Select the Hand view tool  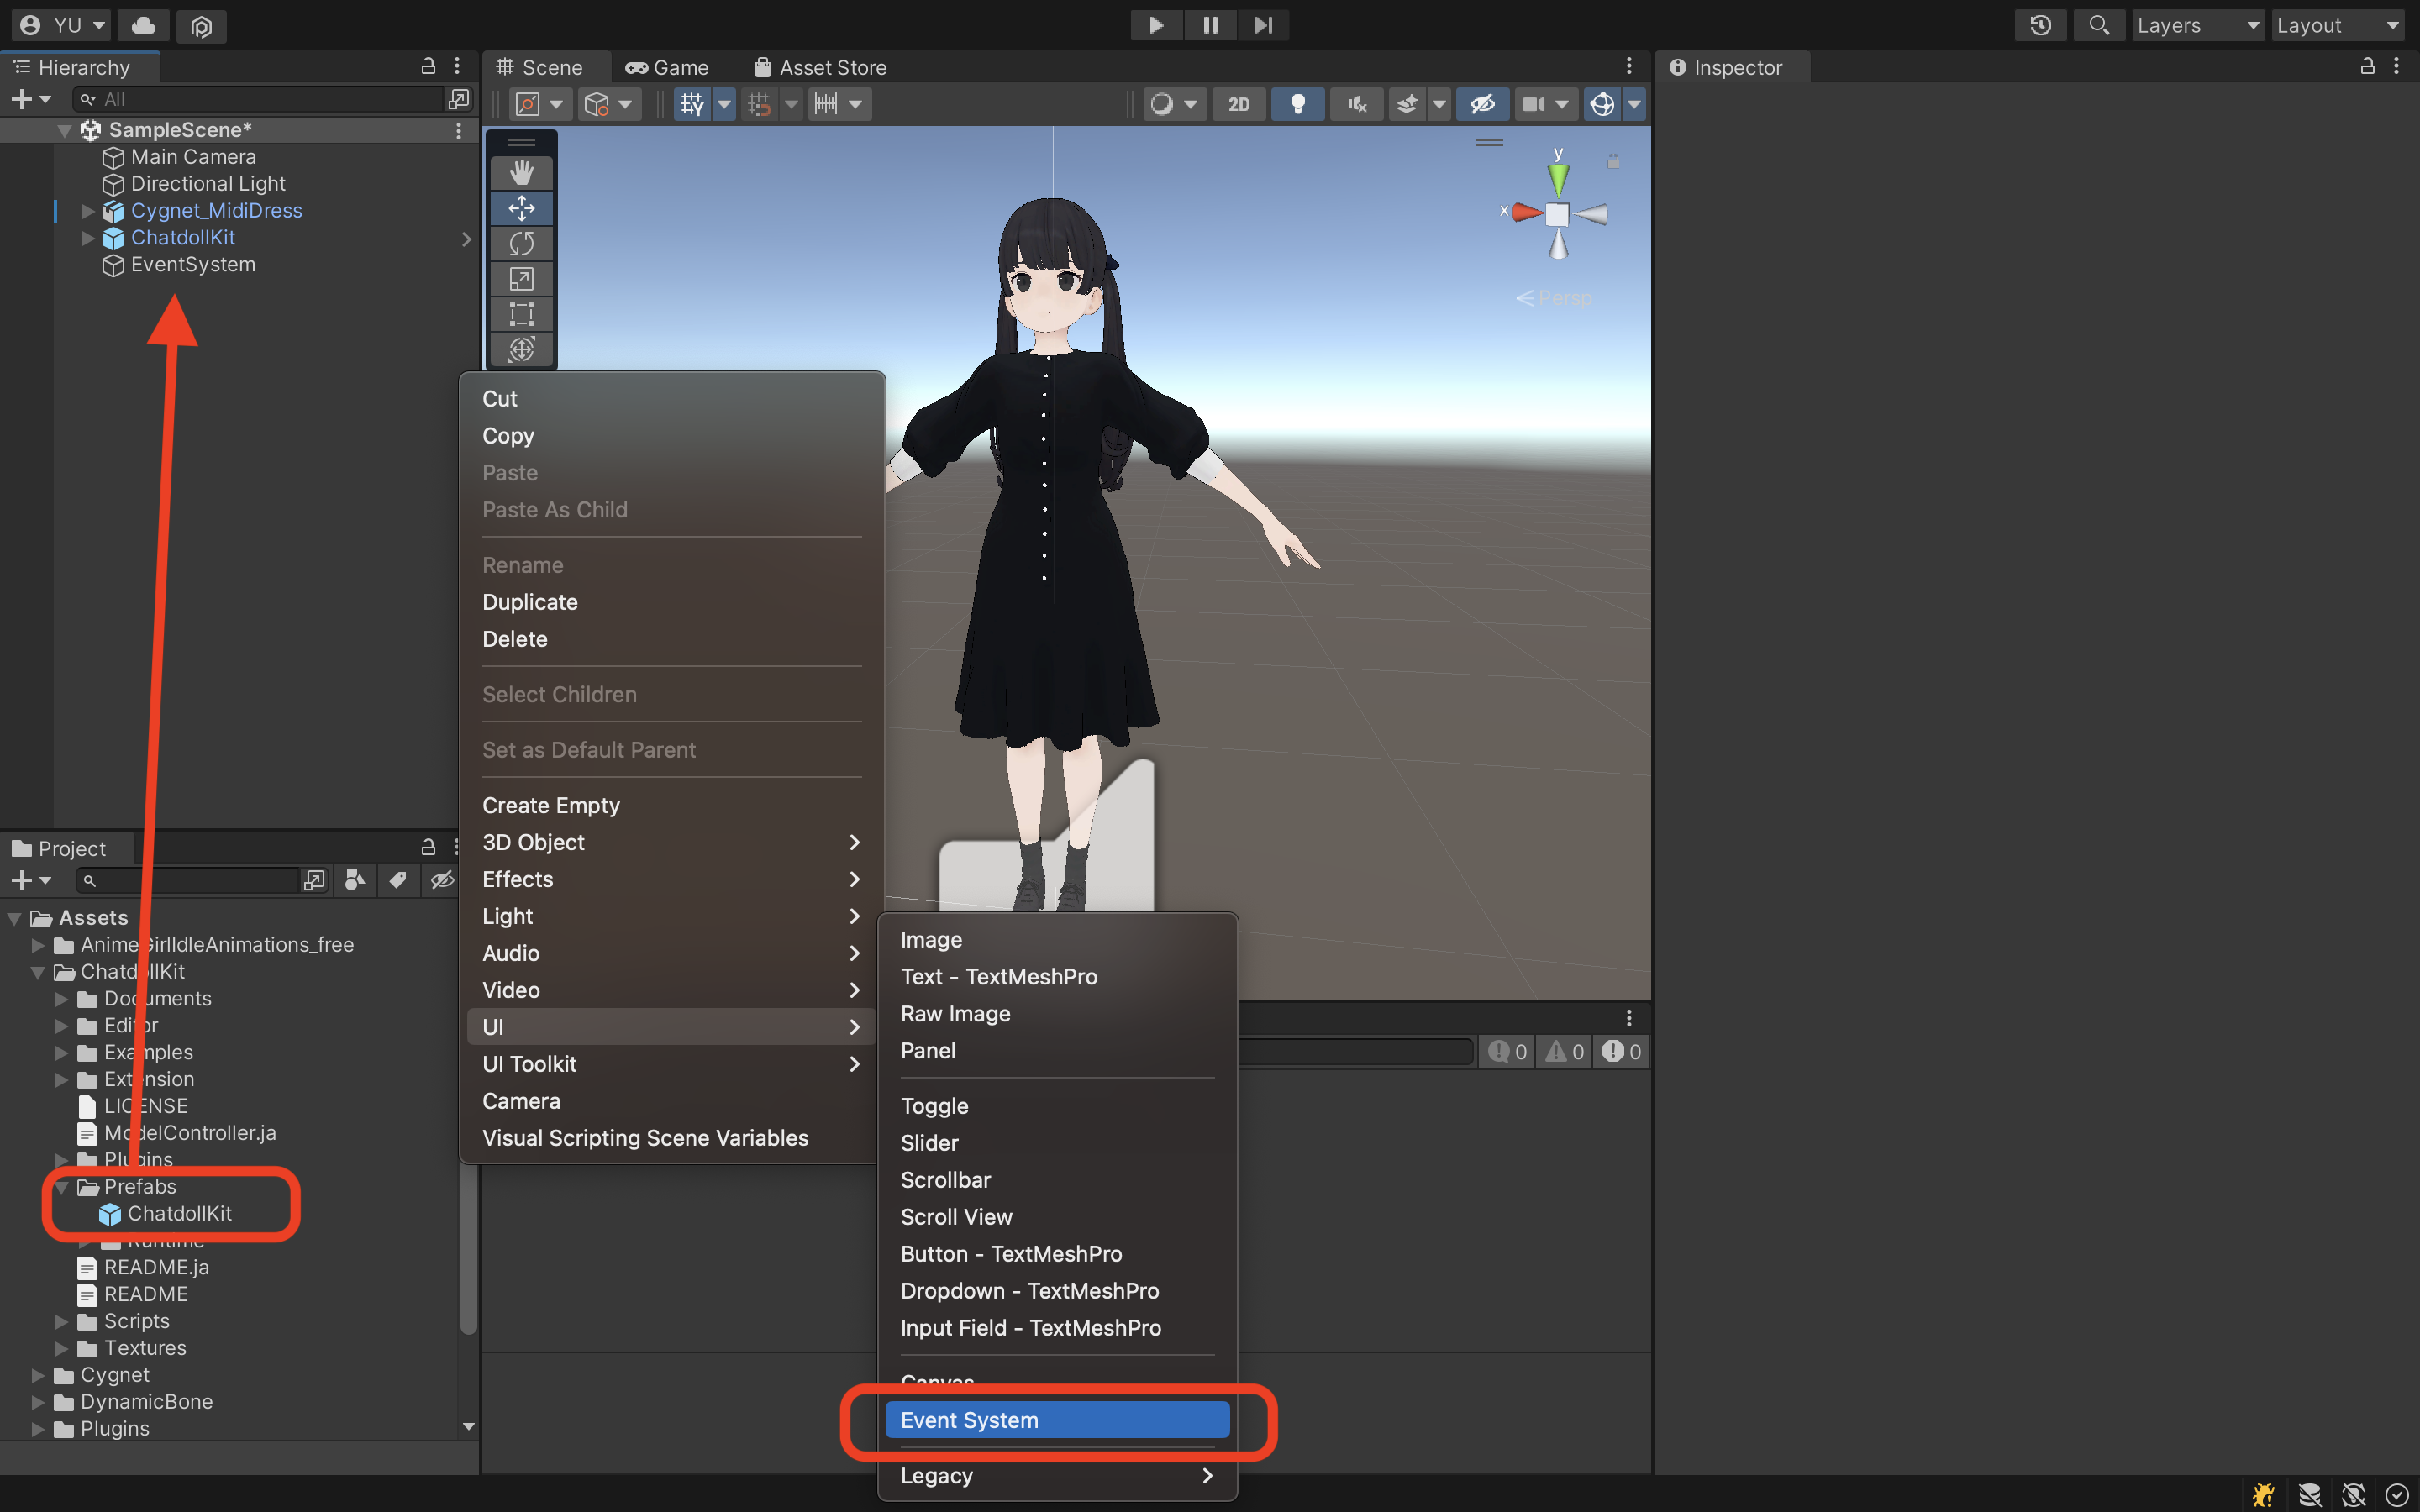(x=521, y=172)
